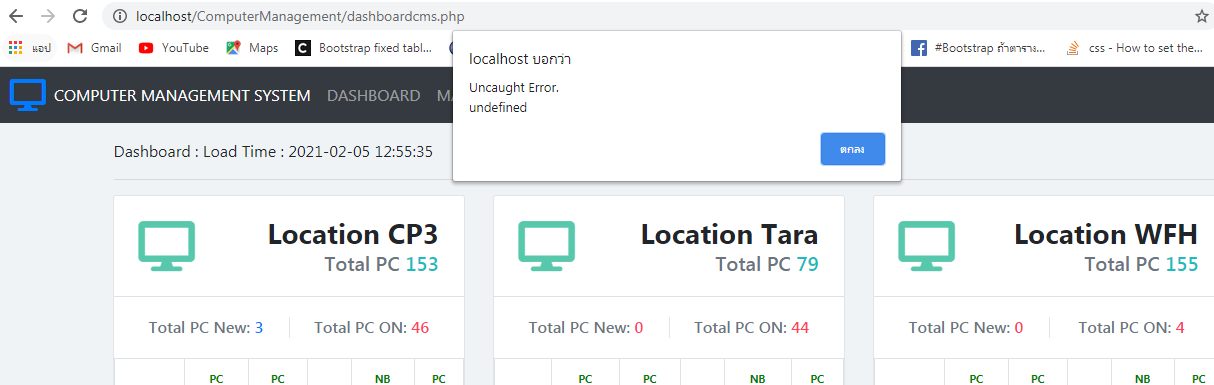The image size is (1214, 385).
Task: Open the Gmail bookmark
Action: [x=94, y=47]
